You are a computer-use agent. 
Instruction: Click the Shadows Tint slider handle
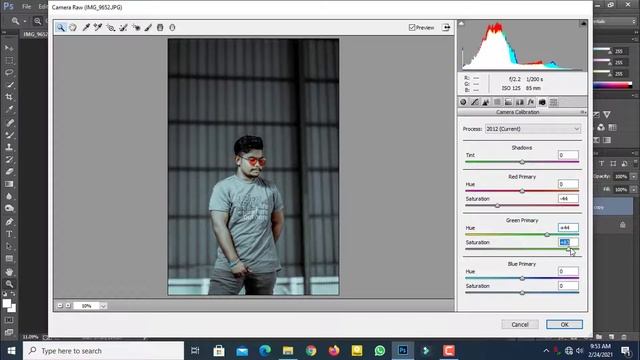click(x=522, y=162)
